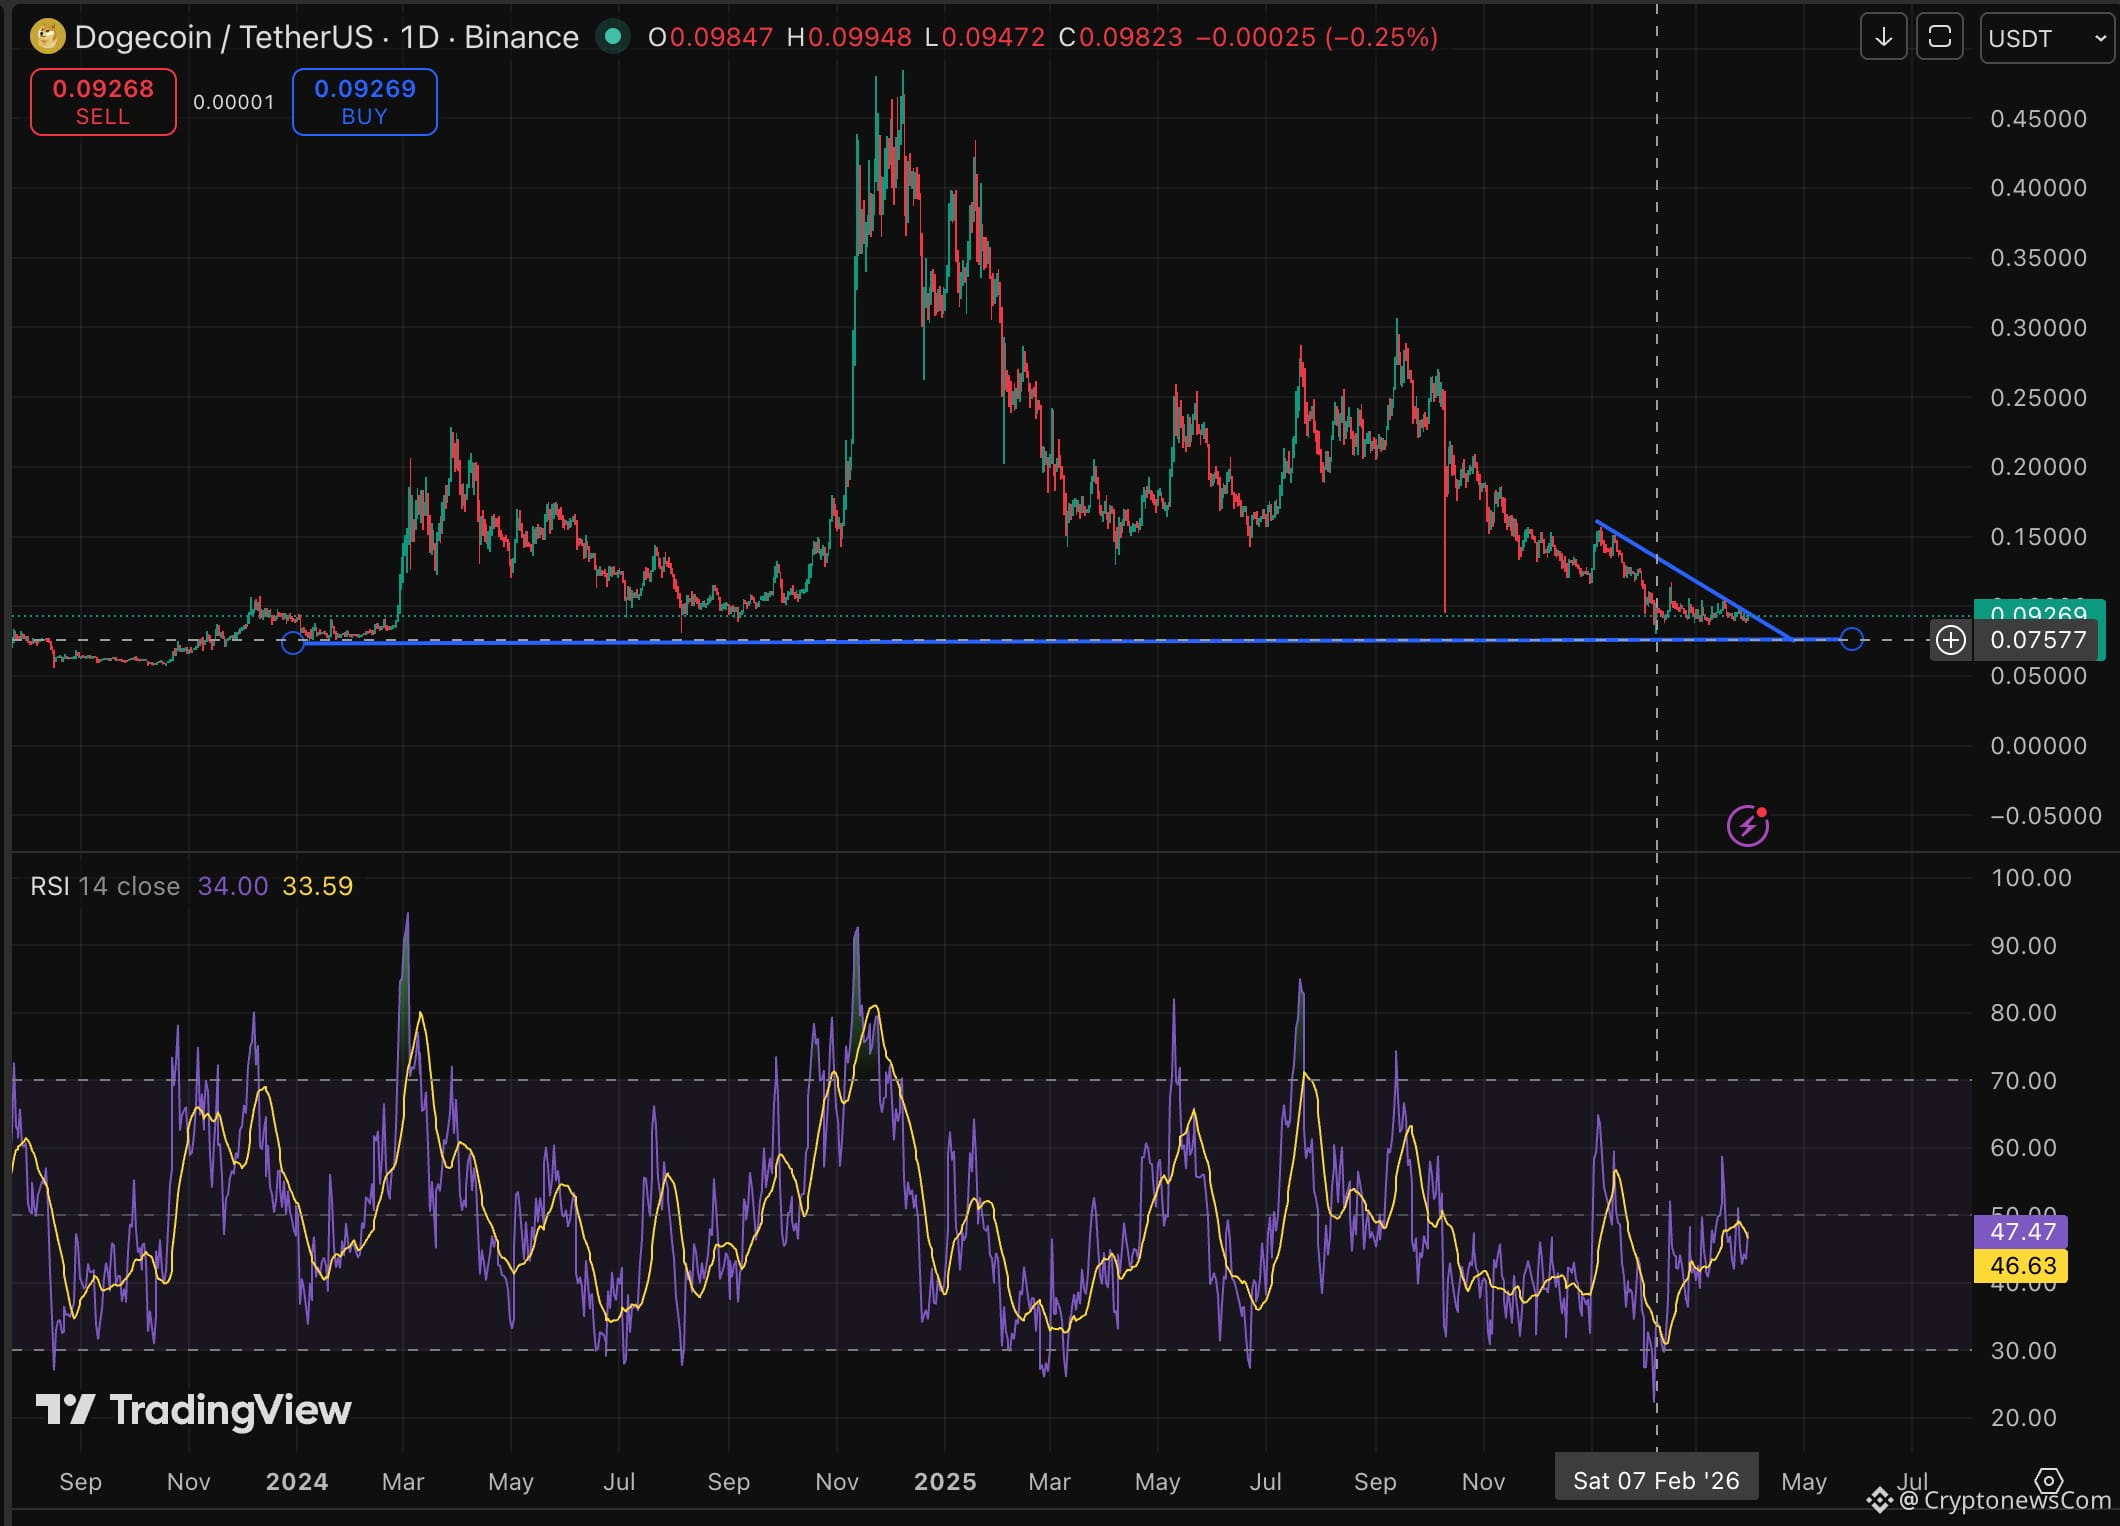2120x1526 pixels.
Task: Click the Sat 07 Feb '26 date label
Action: [x=1656, y=1480]
